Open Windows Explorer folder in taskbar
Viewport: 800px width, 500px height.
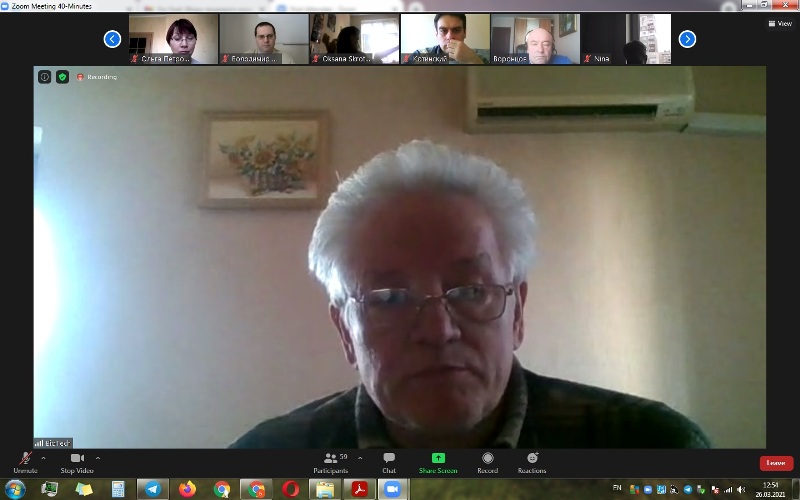tap(325, 490)
